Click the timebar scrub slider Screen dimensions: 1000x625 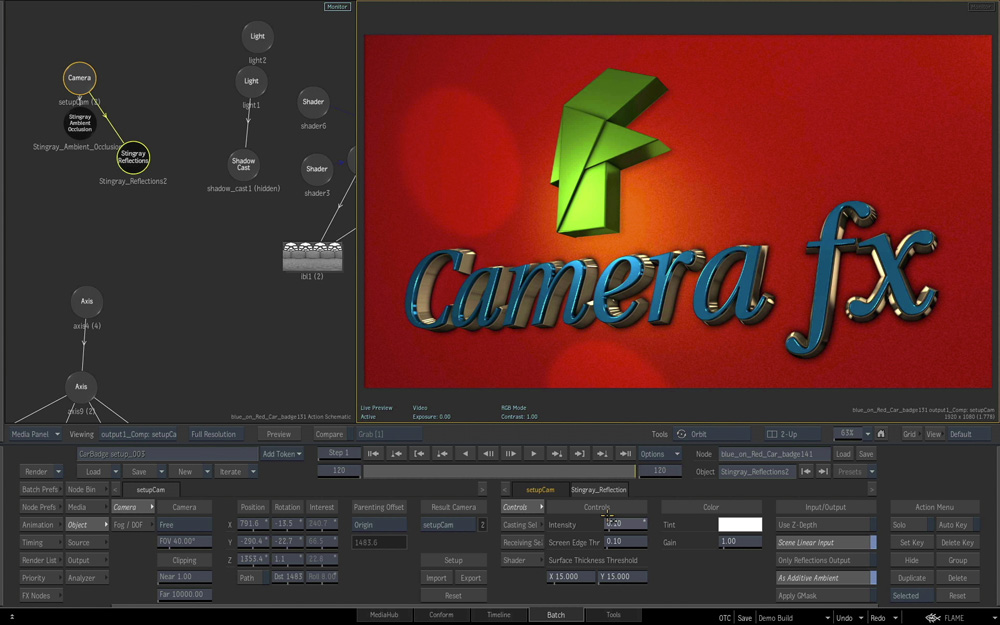(x=499, y=472)
